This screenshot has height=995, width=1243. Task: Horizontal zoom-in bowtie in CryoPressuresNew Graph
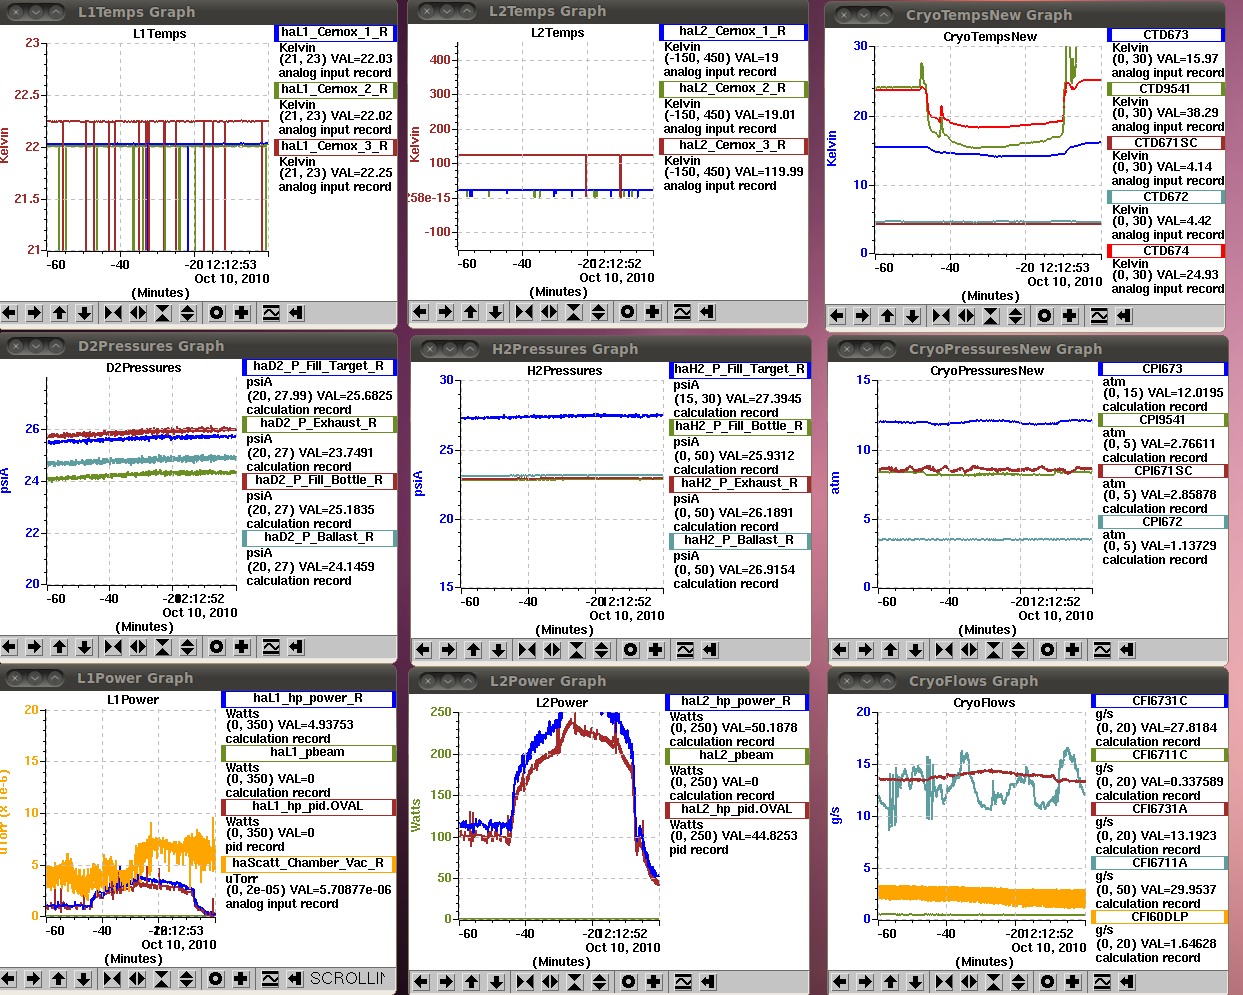tap(944, 650)
